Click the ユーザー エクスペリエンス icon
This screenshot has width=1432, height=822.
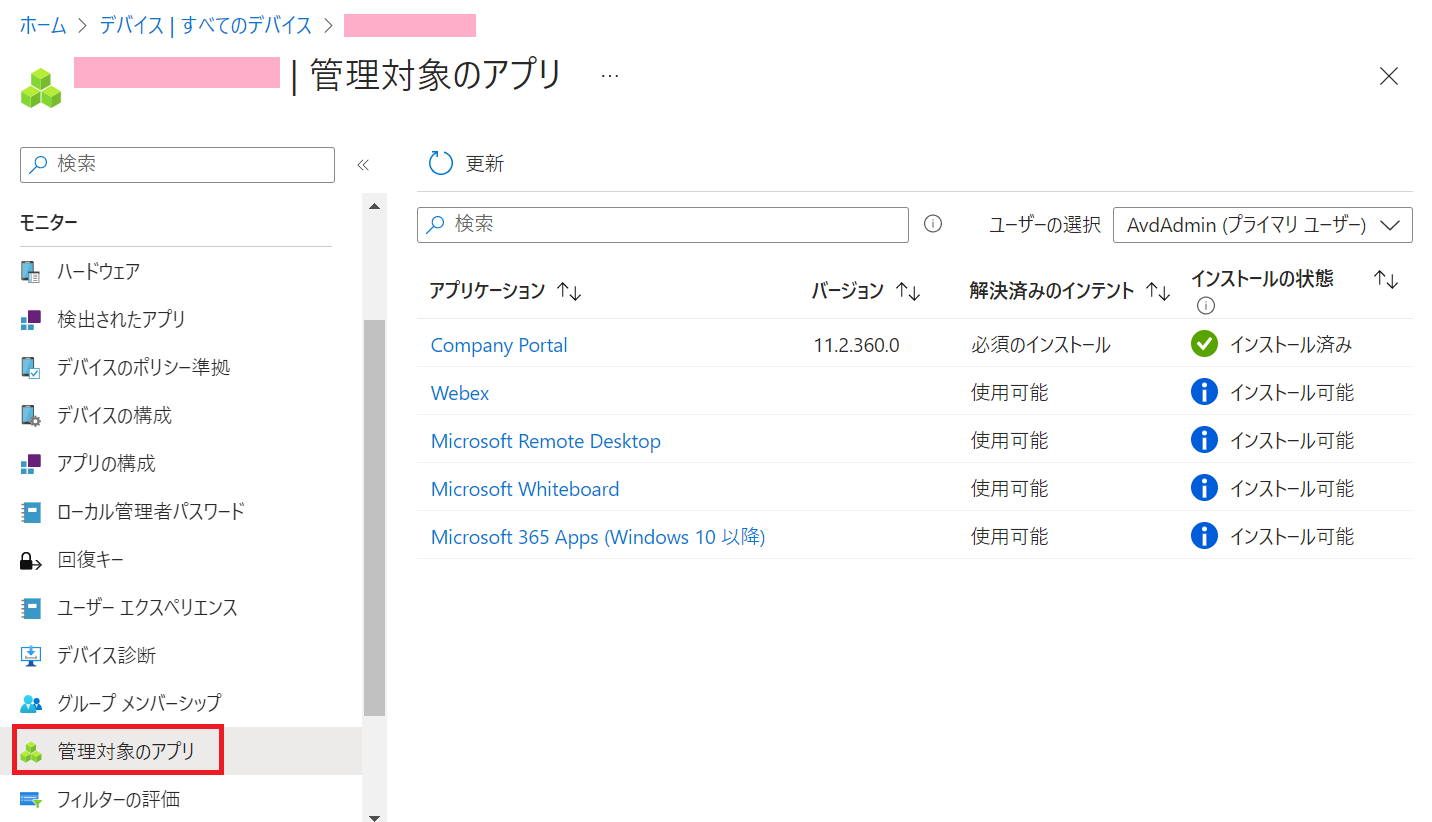click(x=31, y=608)
